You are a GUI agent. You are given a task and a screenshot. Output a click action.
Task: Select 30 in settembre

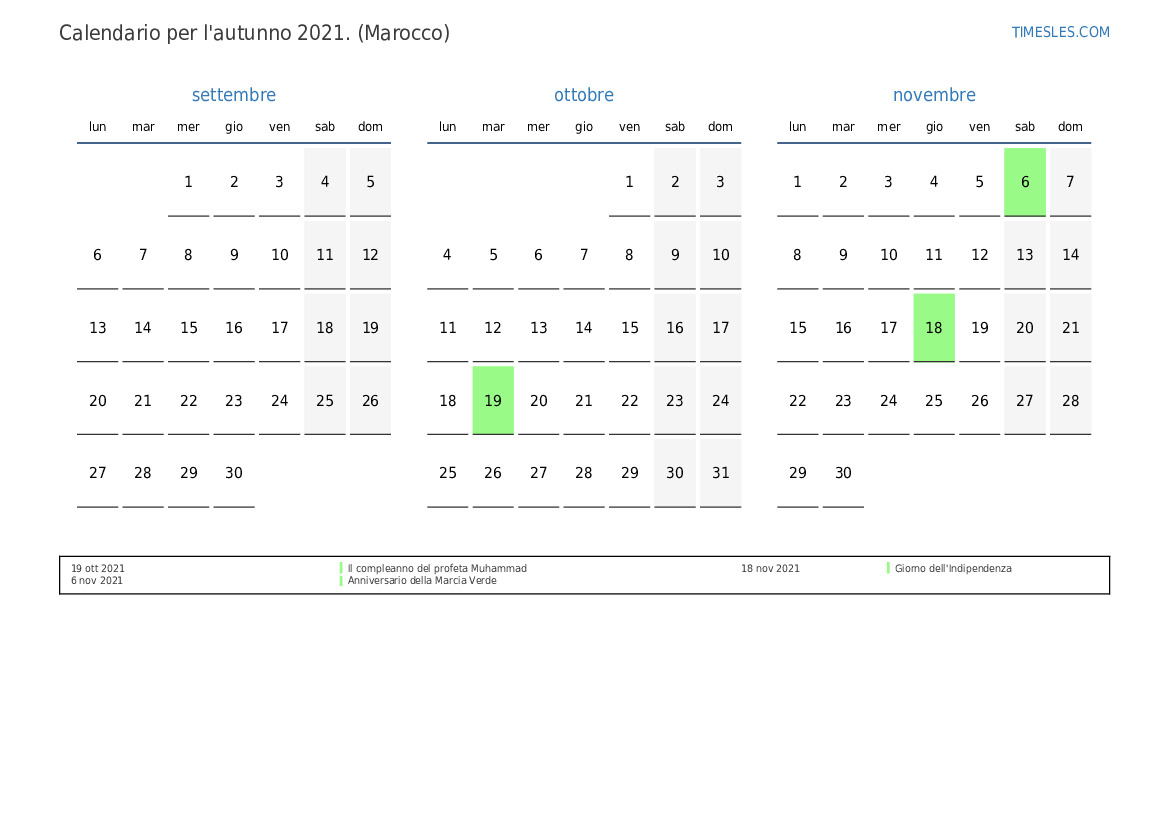(234, 473)
